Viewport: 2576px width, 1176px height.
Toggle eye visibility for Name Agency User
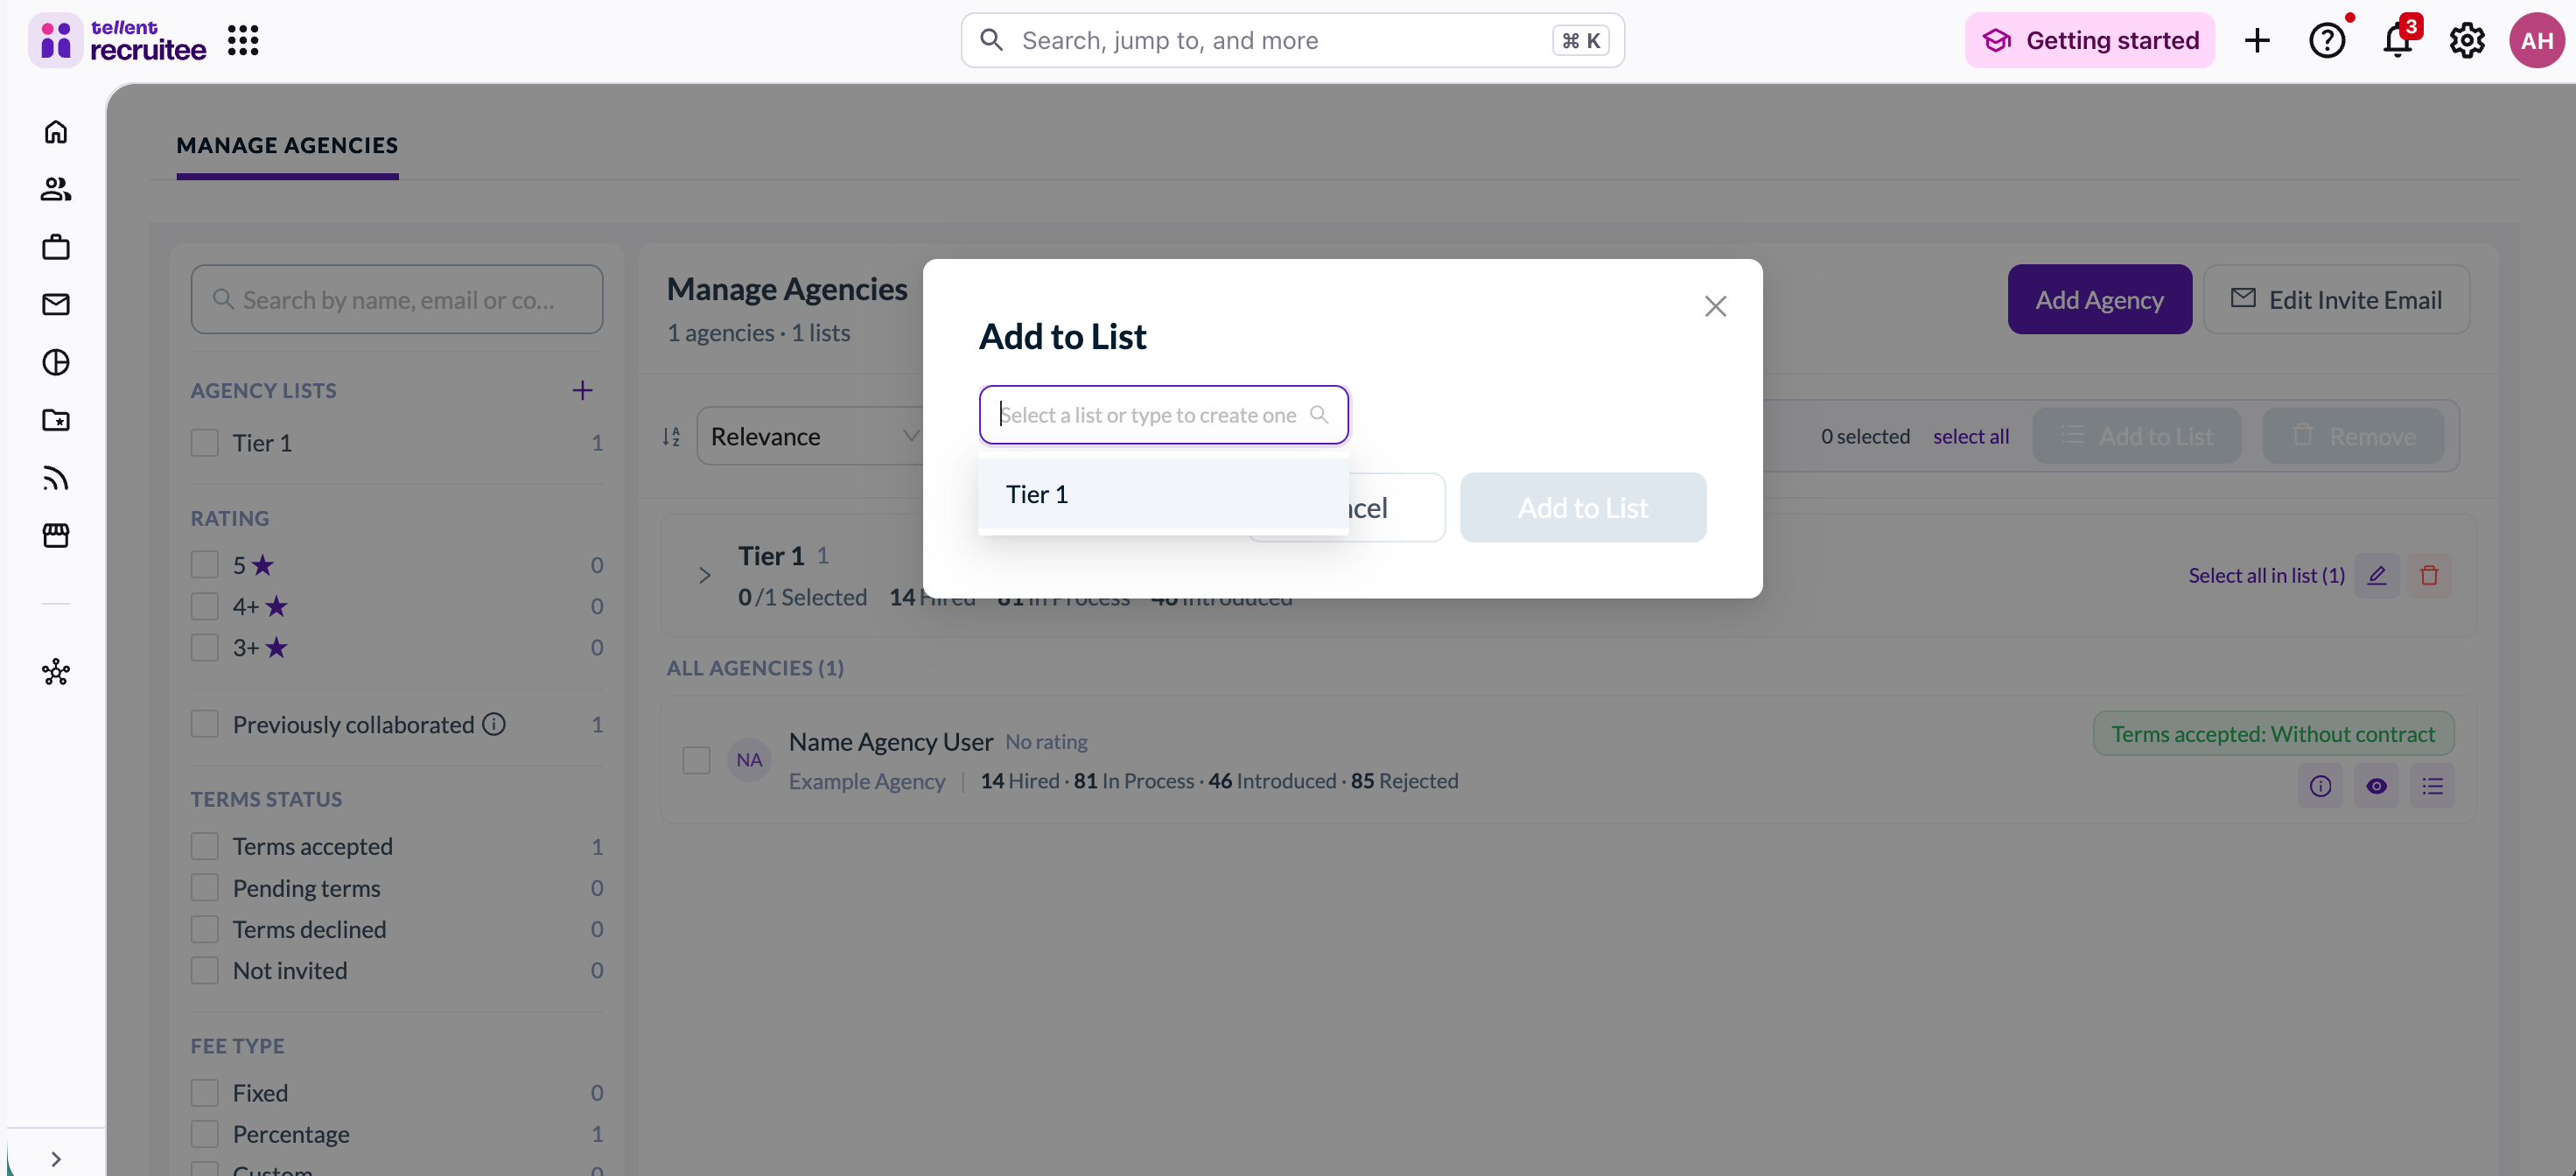(x=2377, y=786)
